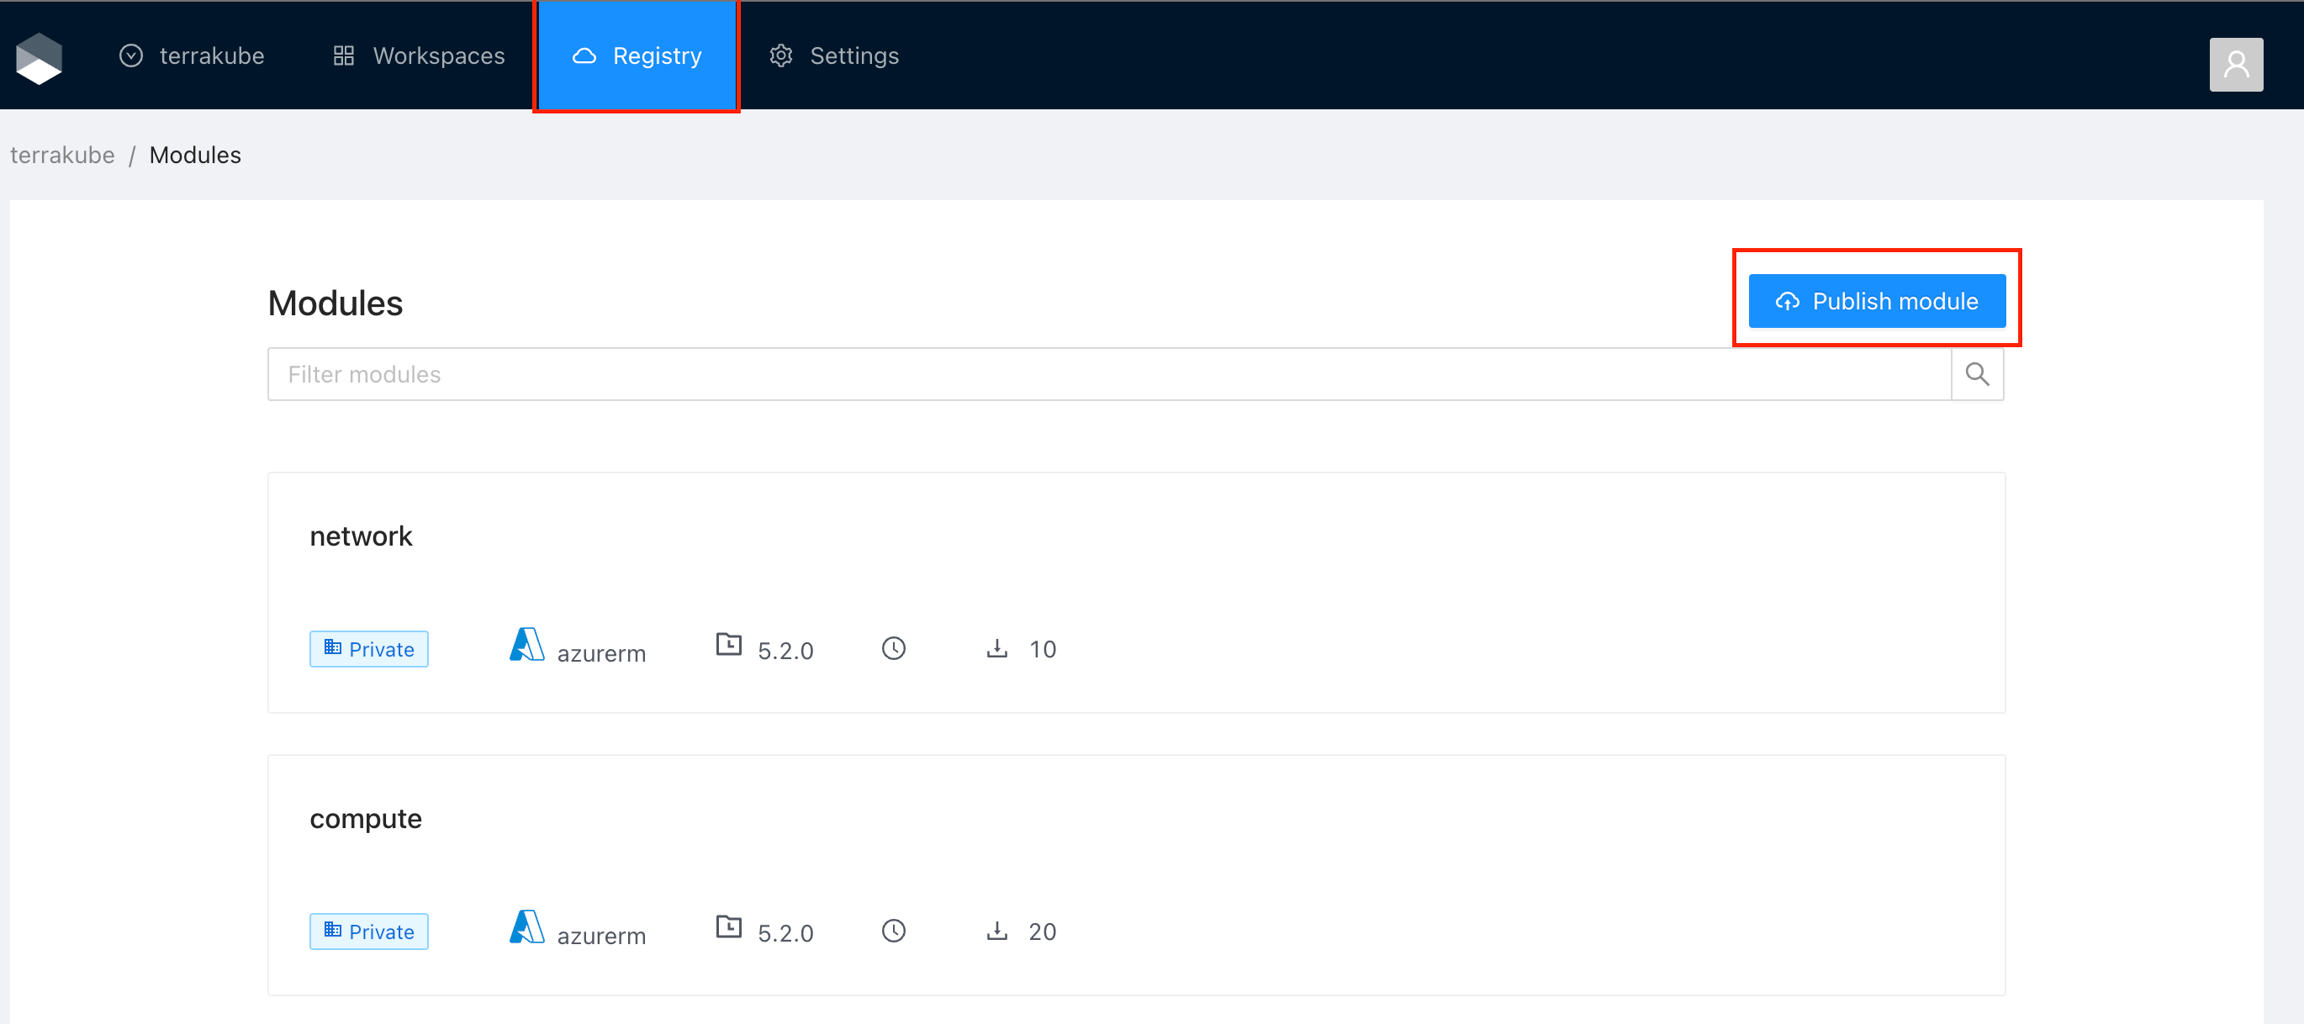
Task: Click the Private tag on compute module
Action: pyautogui.click(x=369, y=931)
